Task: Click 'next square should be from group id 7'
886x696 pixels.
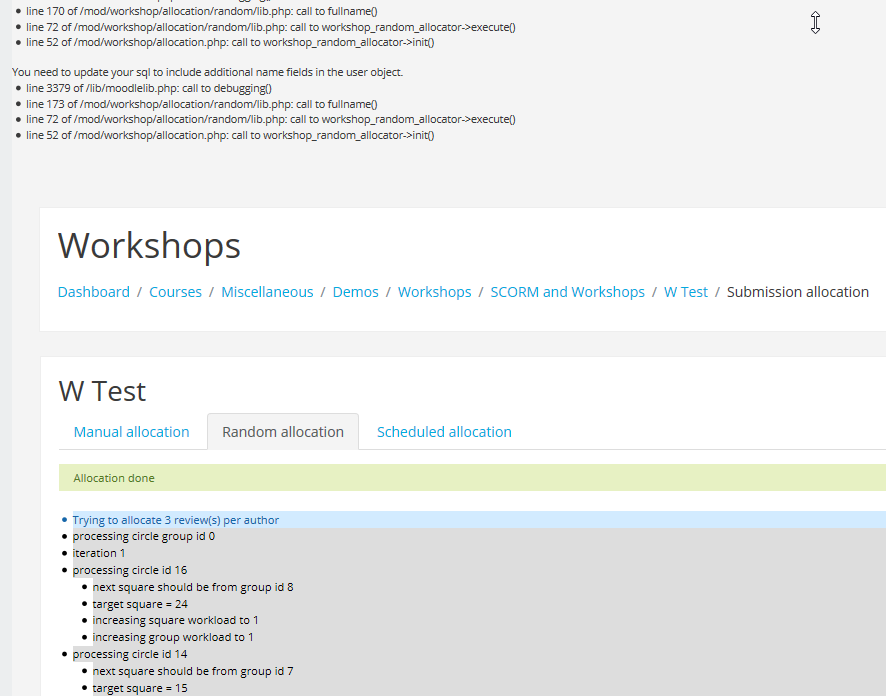Action: (193, 671)
